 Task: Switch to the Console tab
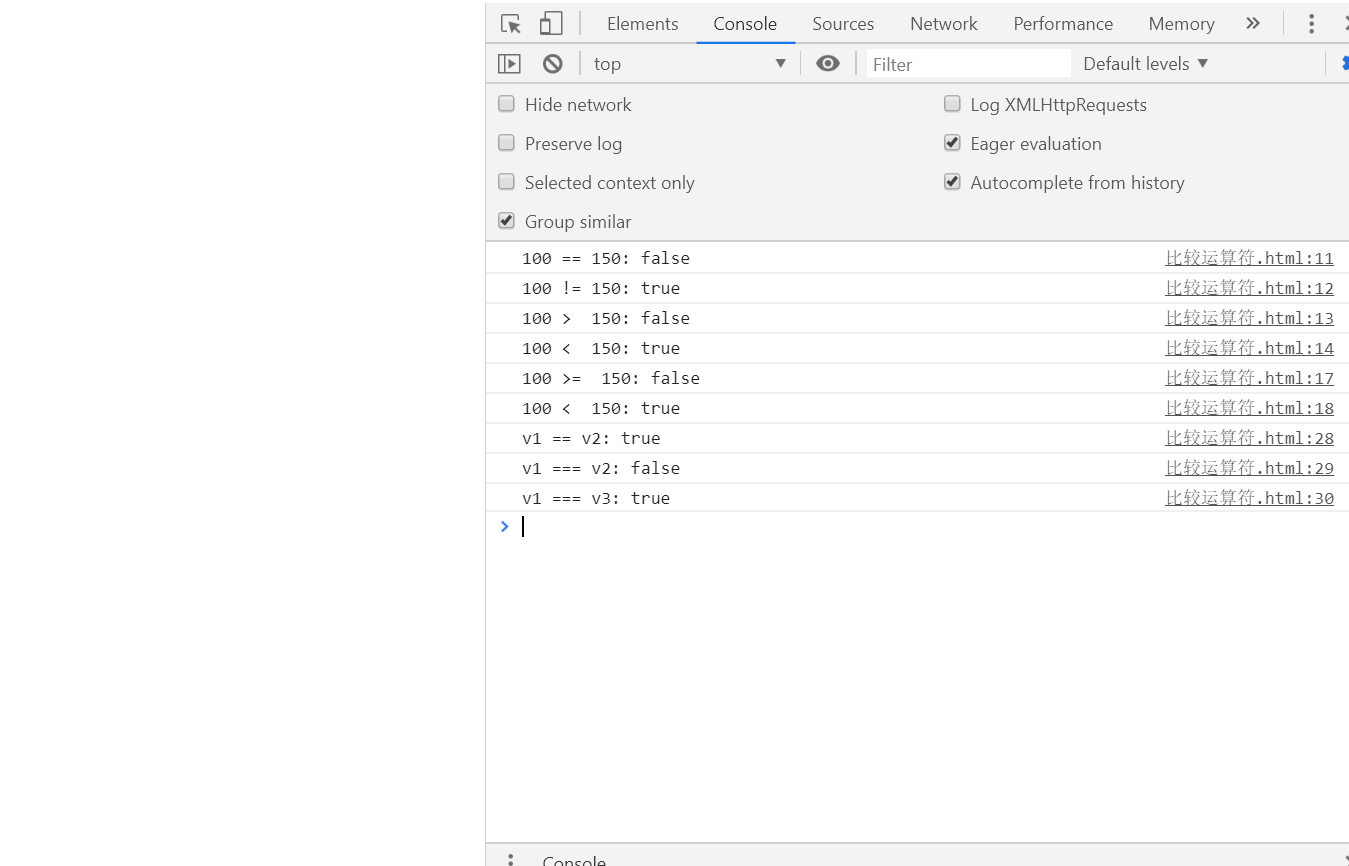[x=745, y=24]
